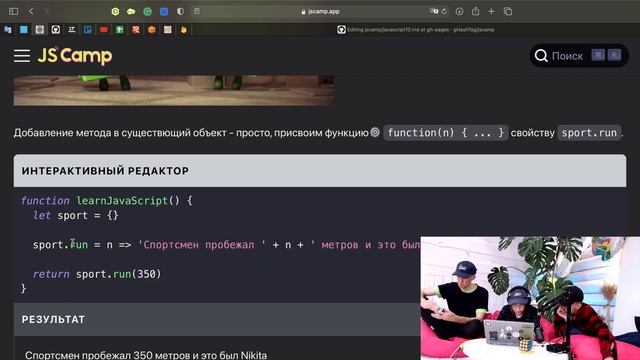
Task: Open the GitHub pinned tab
Action: (x=56, y=29)
